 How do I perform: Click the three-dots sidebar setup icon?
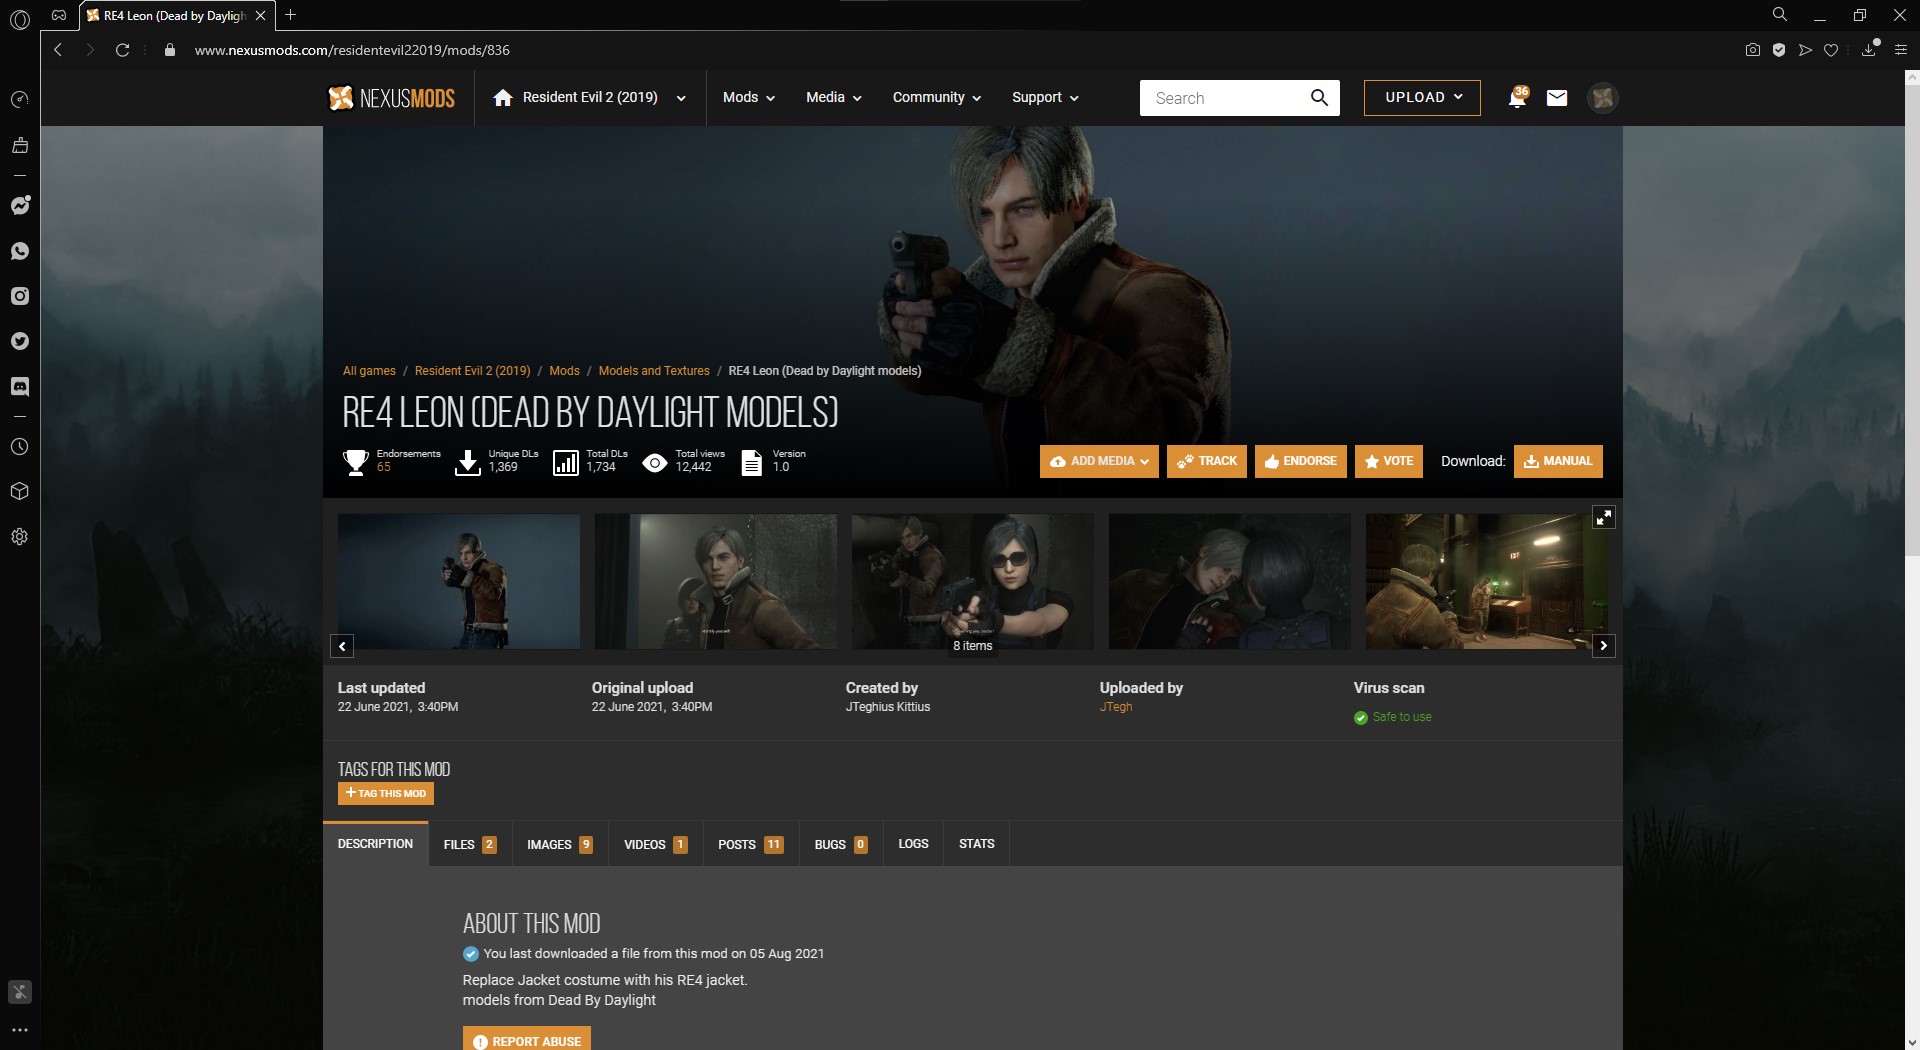20,1029
